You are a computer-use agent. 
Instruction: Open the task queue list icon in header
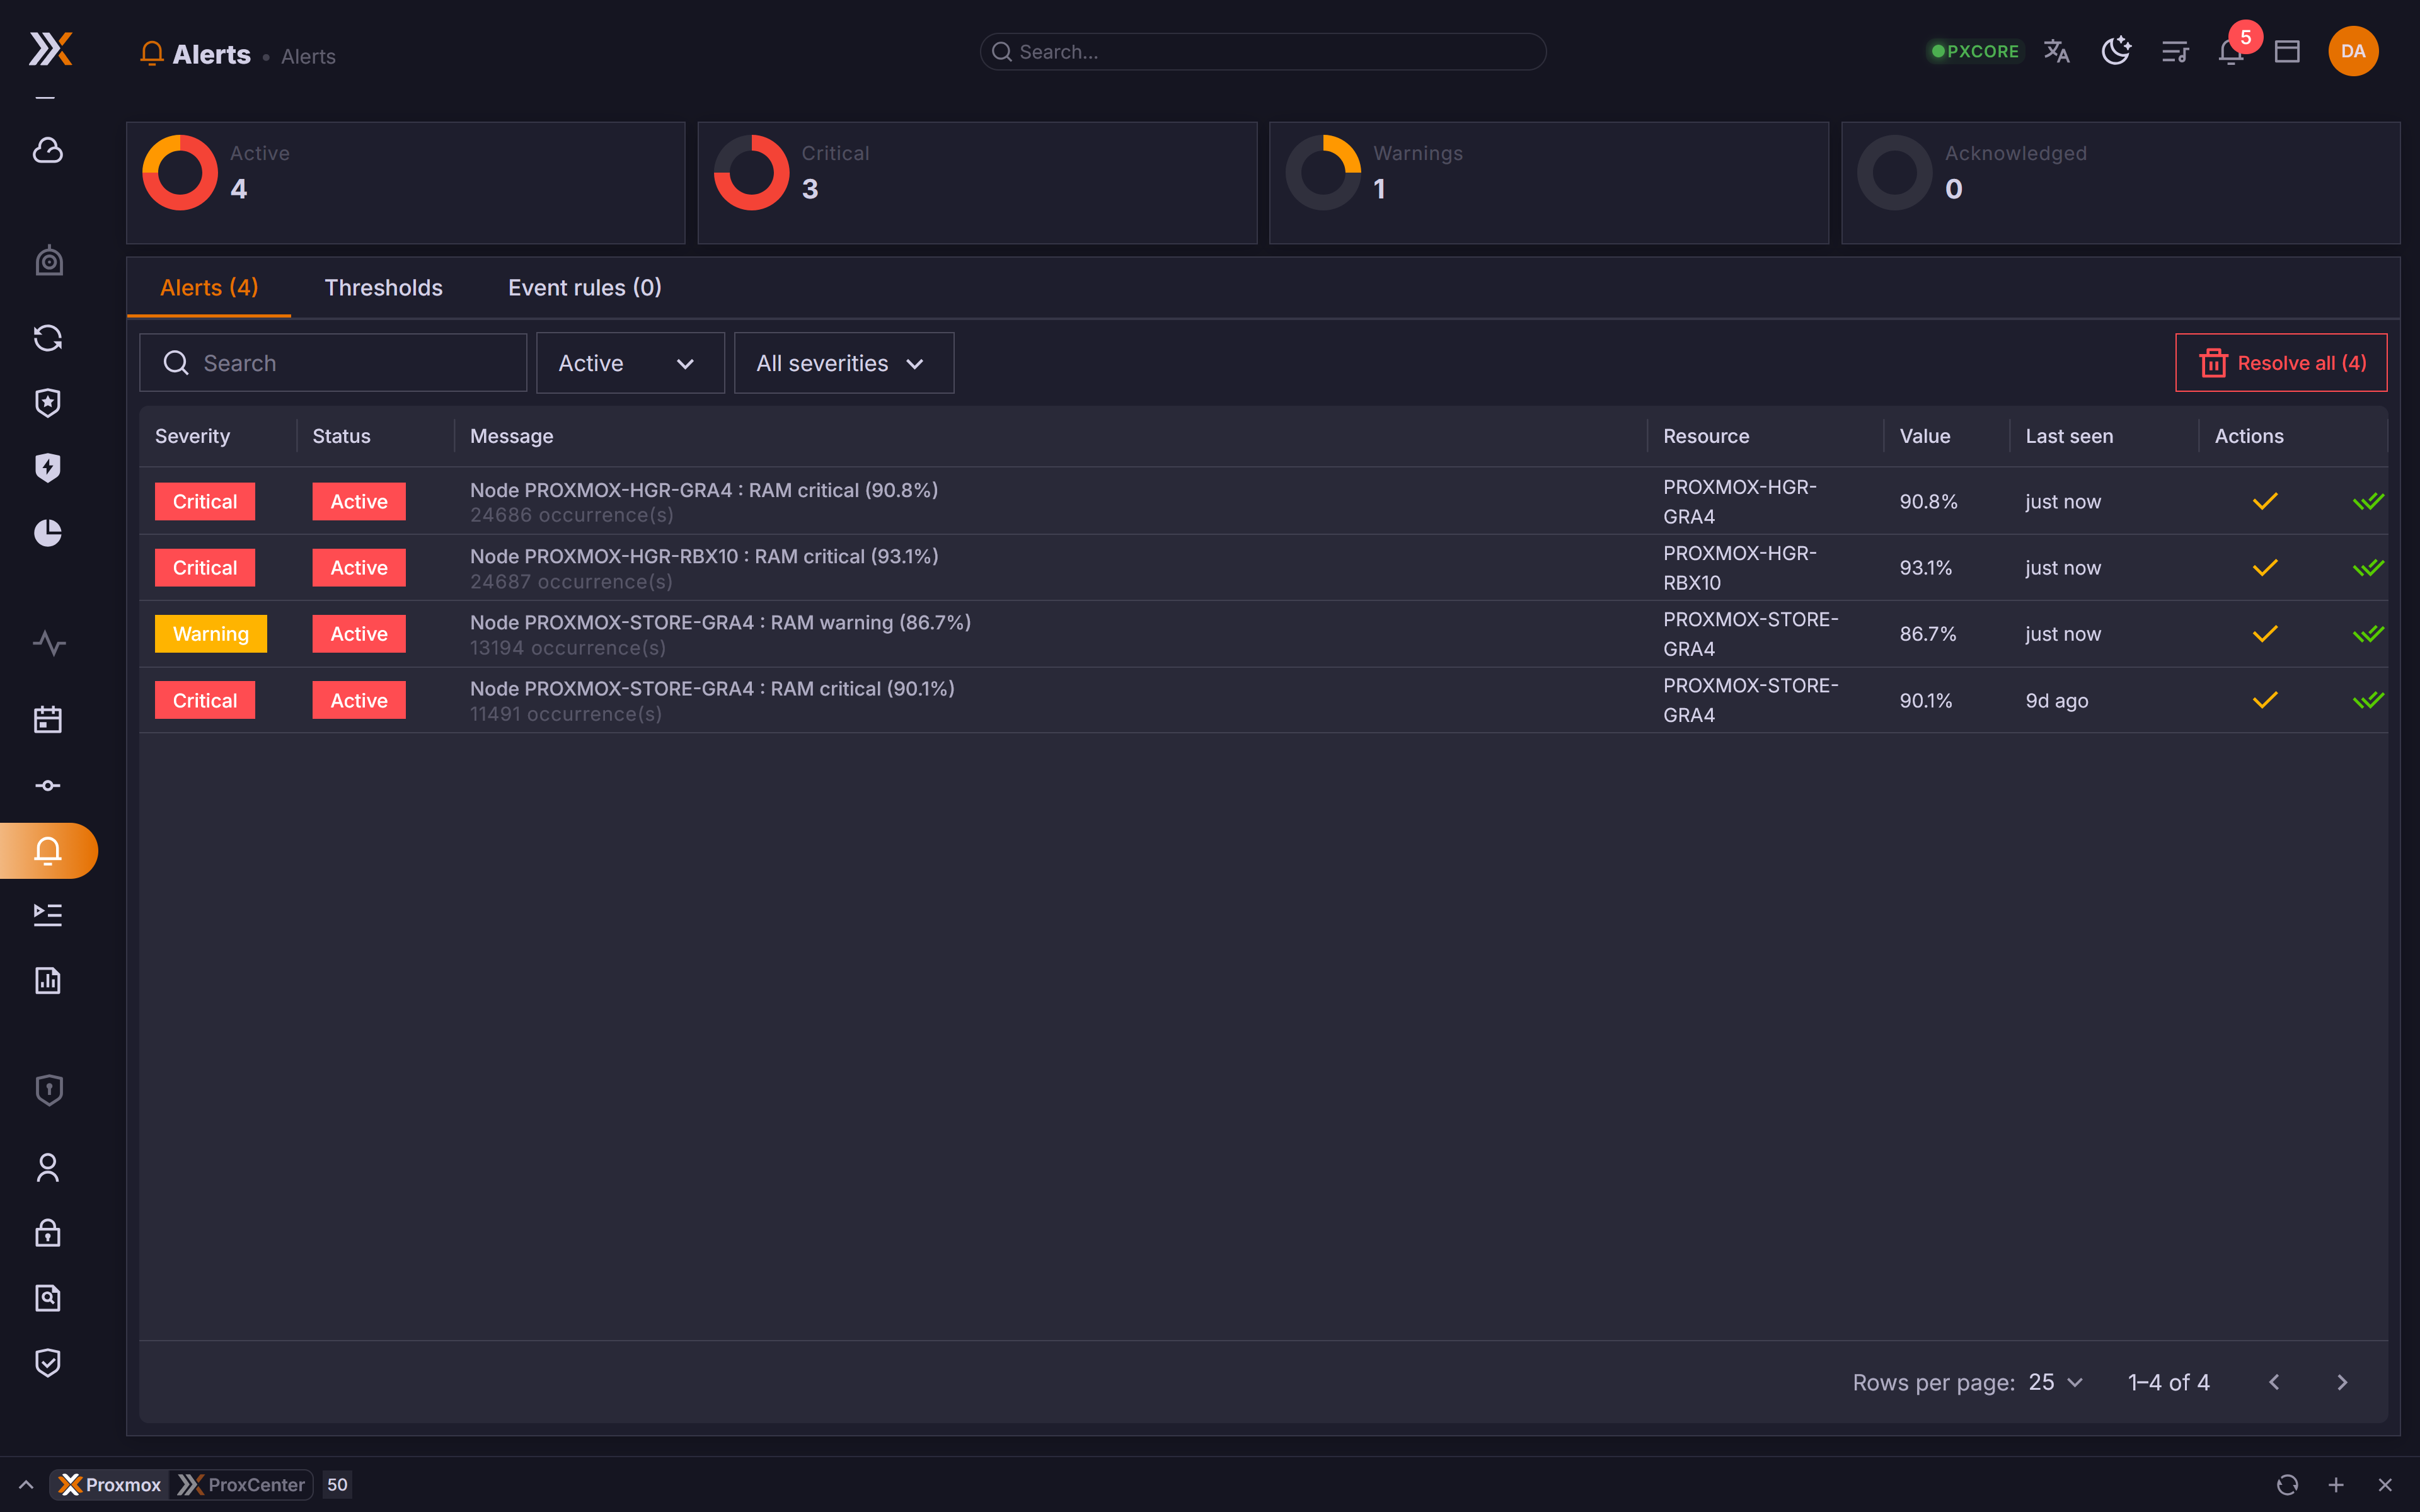[x=2175, y=51]
